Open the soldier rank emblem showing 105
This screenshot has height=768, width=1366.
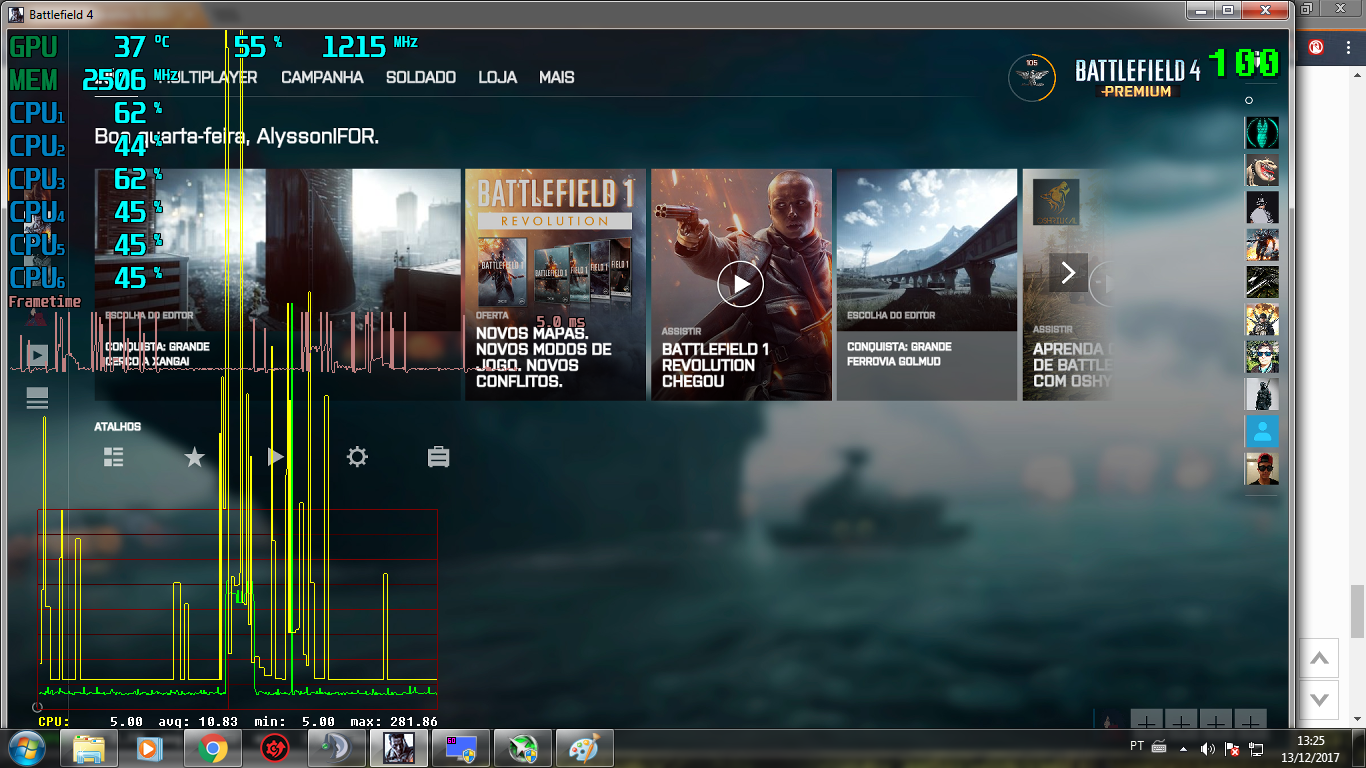[x=1032, y=77]
